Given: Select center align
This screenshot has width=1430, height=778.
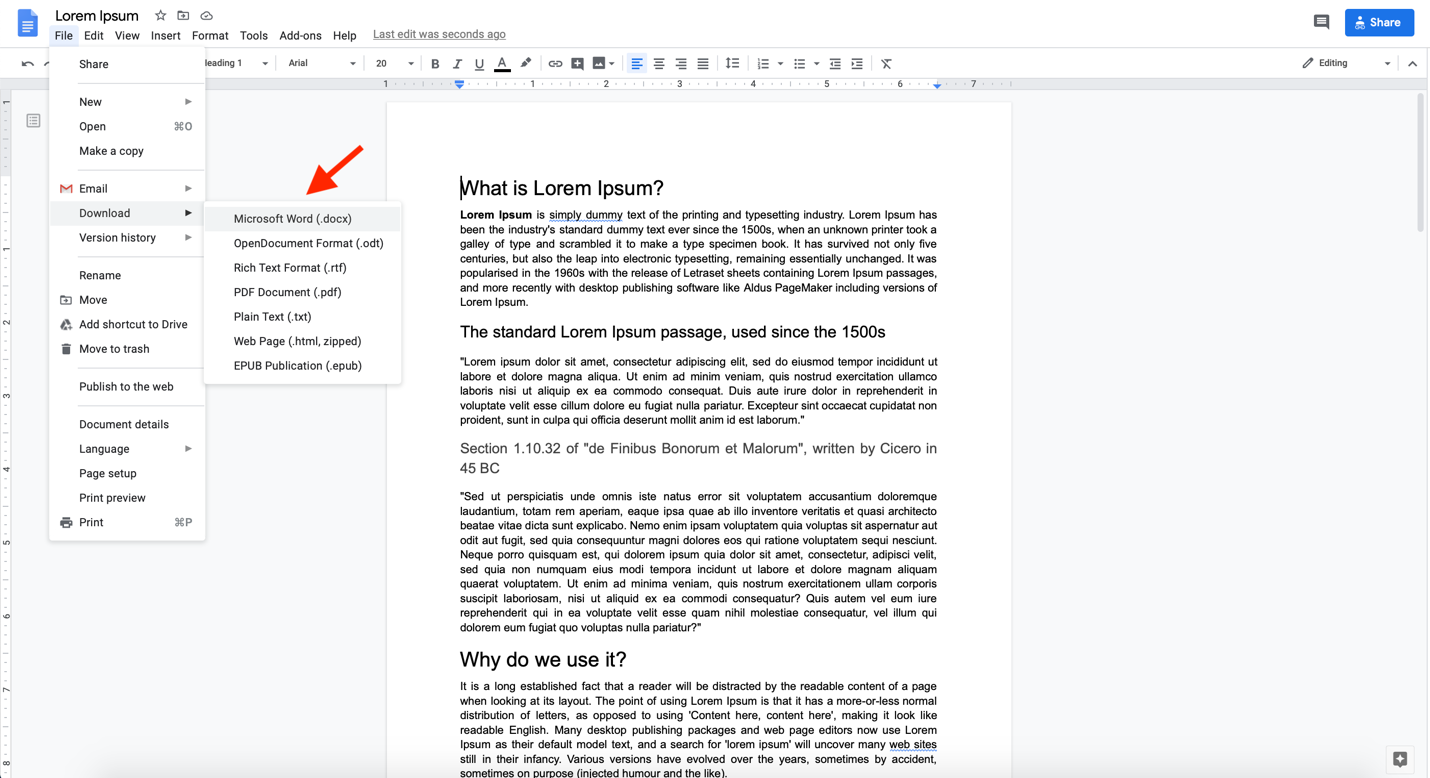Looking at the screenshot, I should pyautogui.click(x=659, y=64).
